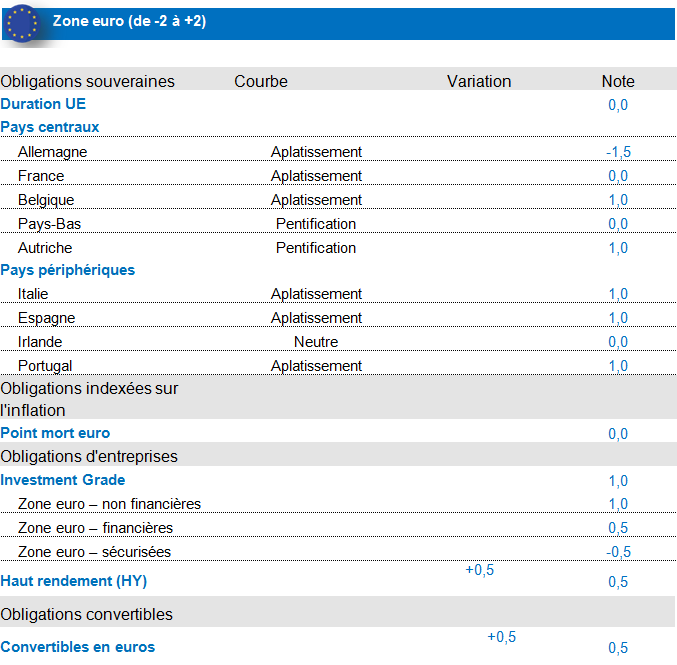Open the Duration UE link
The height and width of the screenshot is (665, 677).
click(43, 104)
